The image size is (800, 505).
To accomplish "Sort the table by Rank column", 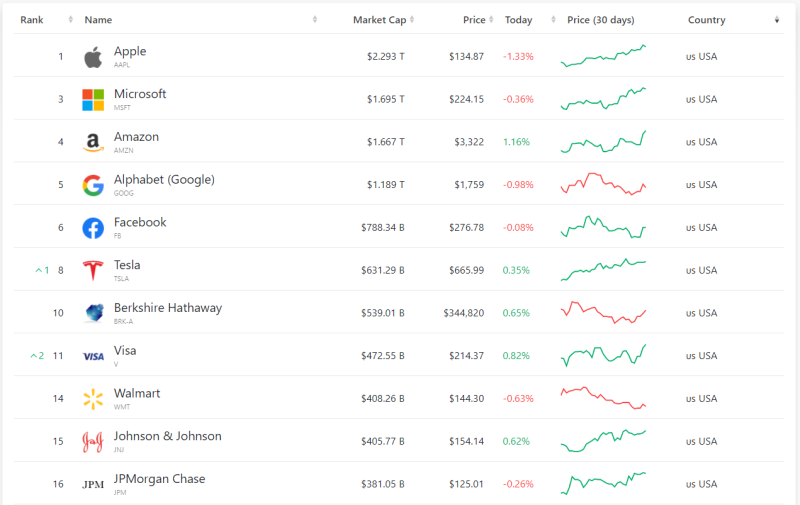I will pos(32,20).
